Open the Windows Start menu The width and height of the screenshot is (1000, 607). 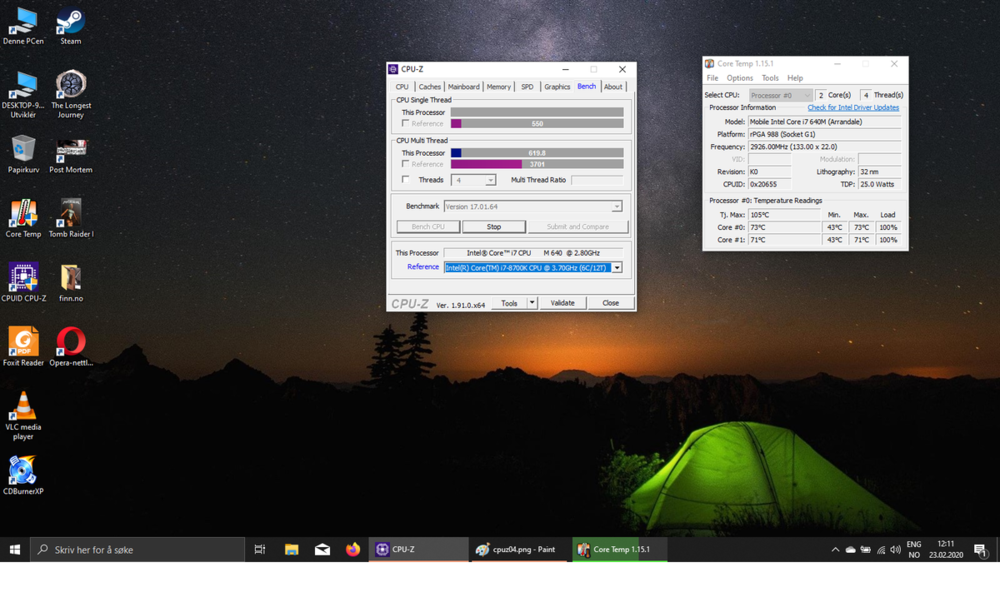click(15, 549)
